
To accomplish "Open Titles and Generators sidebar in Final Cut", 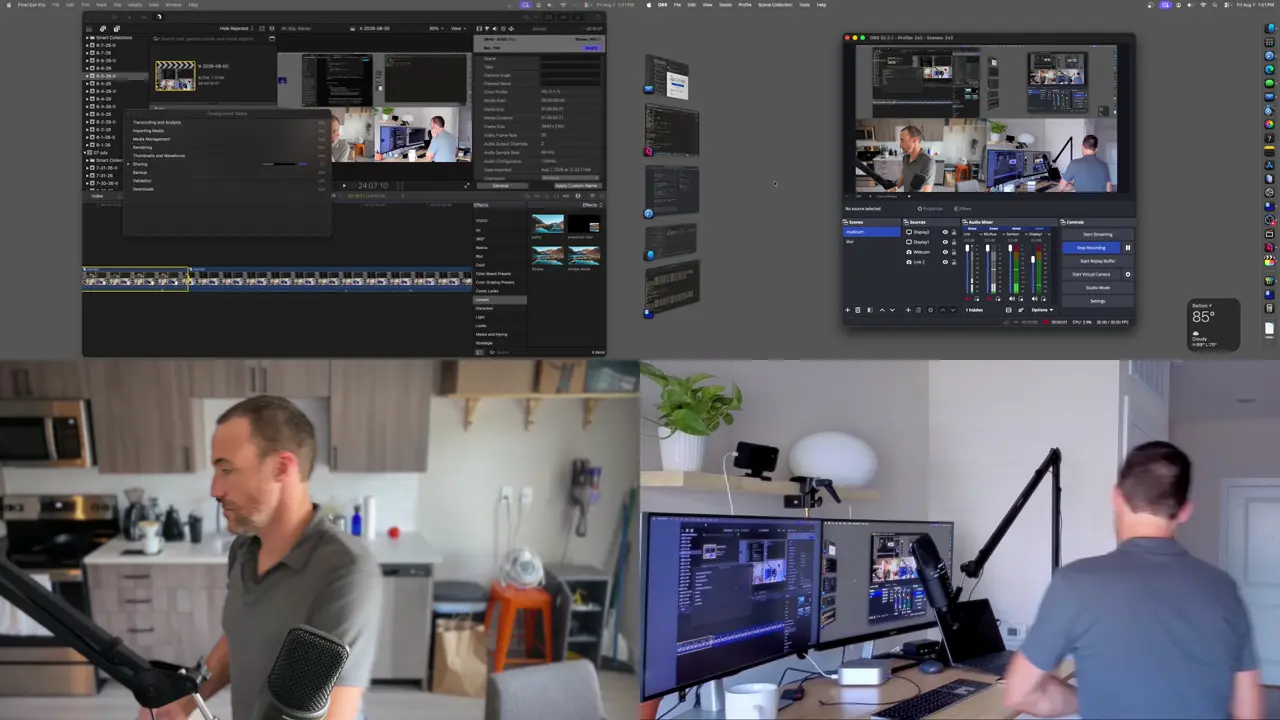I will 116,28.
